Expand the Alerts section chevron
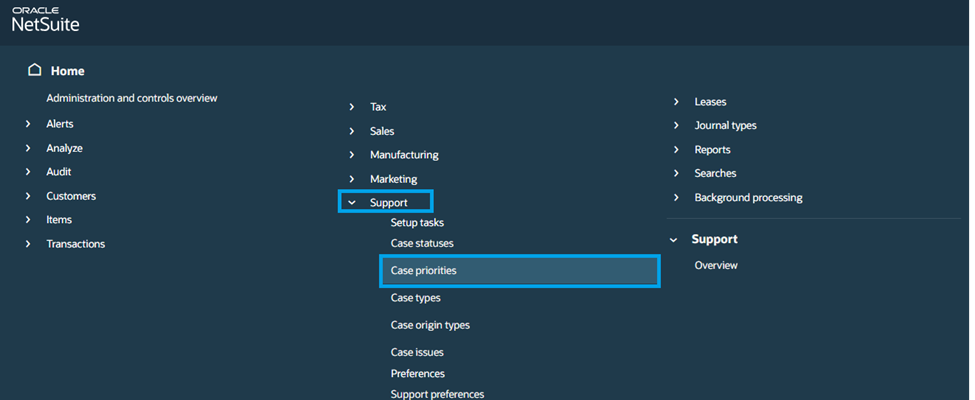Viewport: 975px width, 400px height. point(28,124)
